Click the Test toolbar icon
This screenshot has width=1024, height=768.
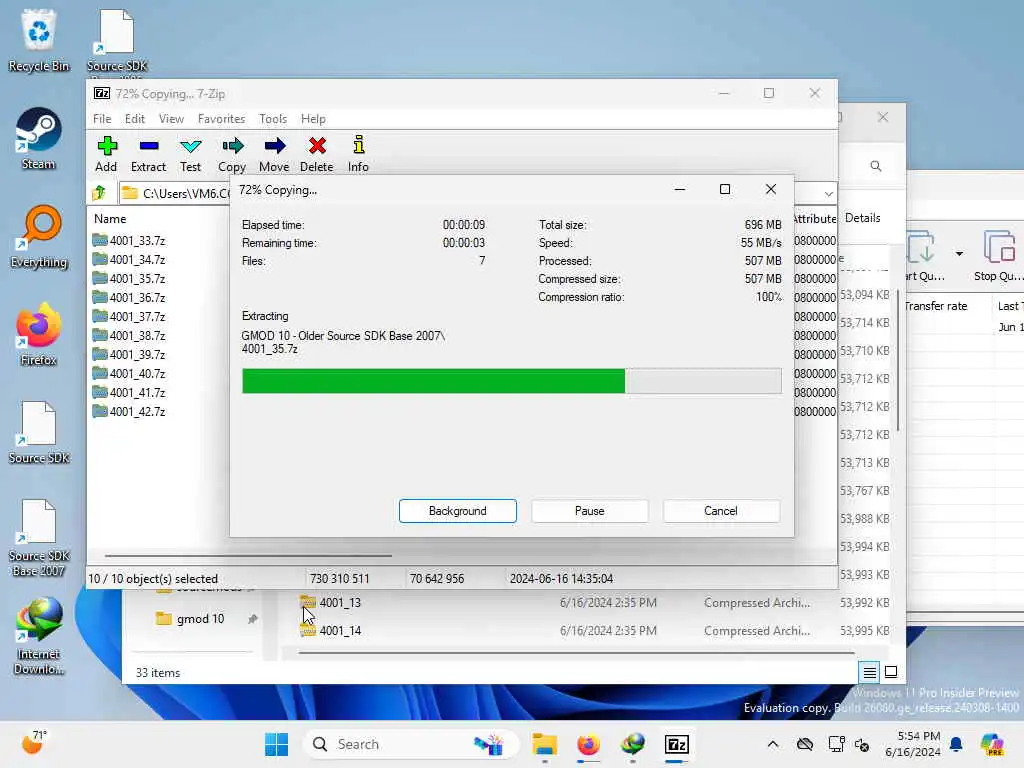(191, 154)
